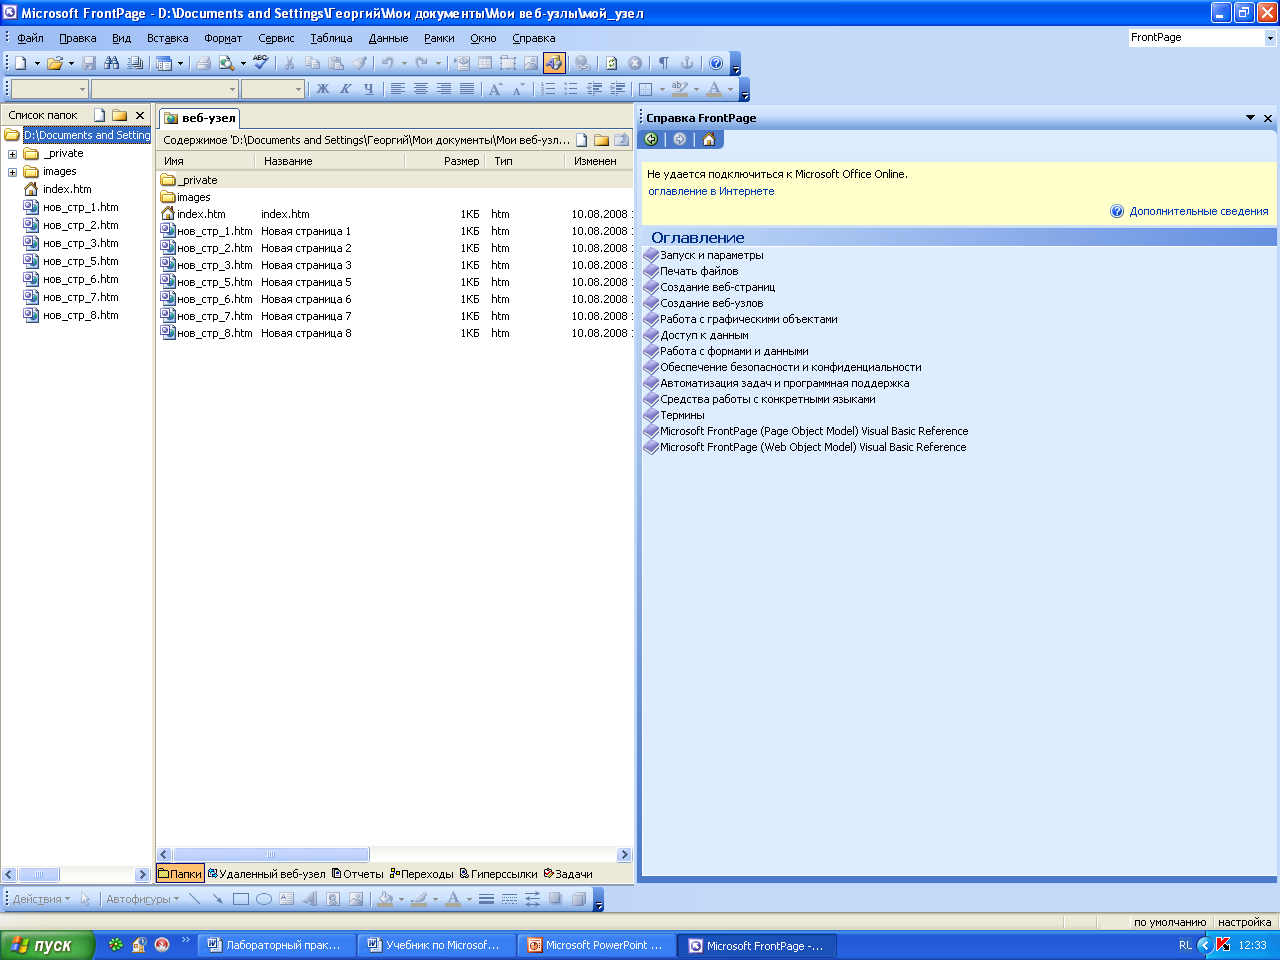Image resolution: width=1280 pixels, height=960 pixels.
Task: Click the Decrease Indent icon
Action: tap(594, 89)
